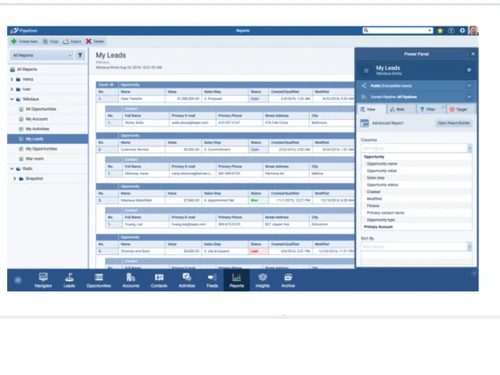Viewport: 500px width, 375px height.
Task: Click the green Won status cell
Action: (x=258, y=200)
